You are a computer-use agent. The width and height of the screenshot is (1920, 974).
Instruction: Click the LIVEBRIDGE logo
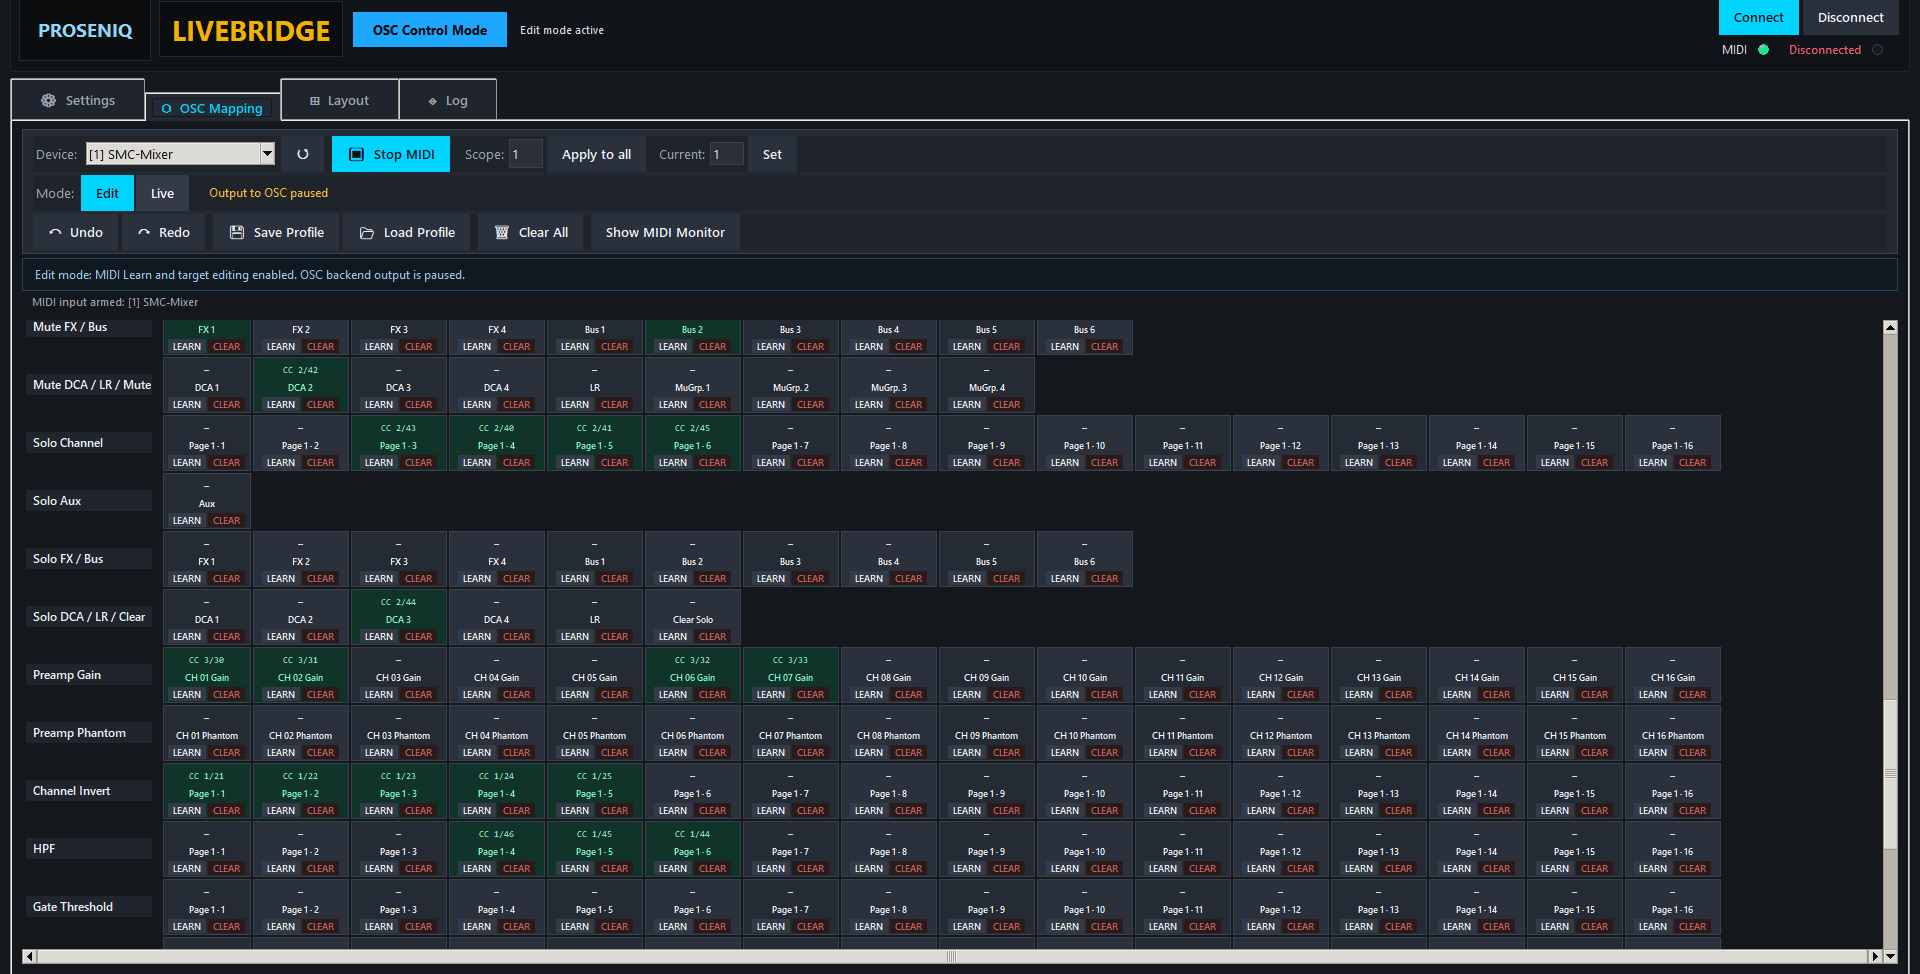pyautogui.click(x=251, y=30)
